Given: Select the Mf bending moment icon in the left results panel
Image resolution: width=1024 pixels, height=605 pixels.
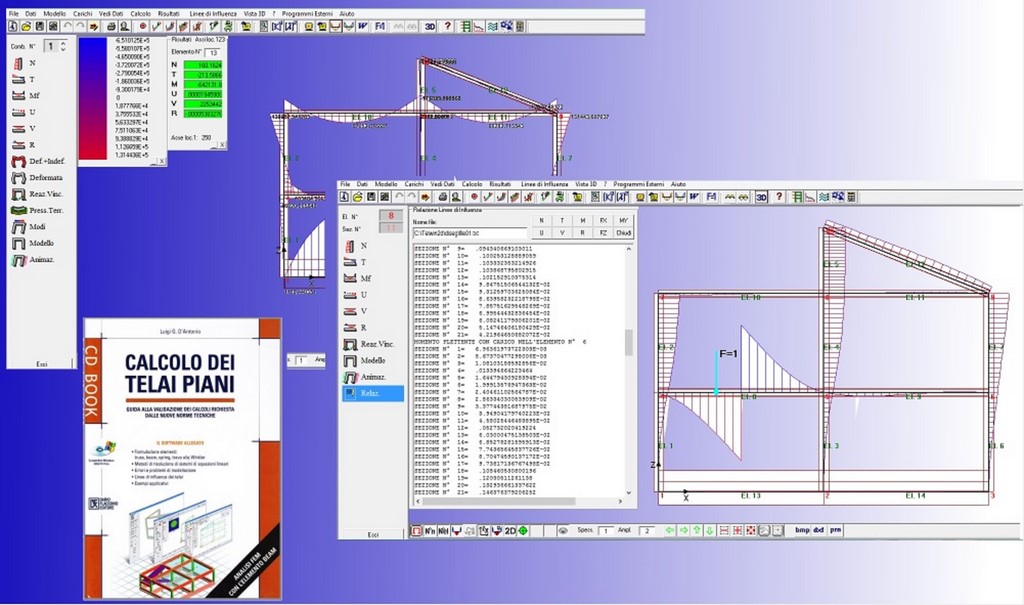Looking at the screenshot, I should 18,96.
